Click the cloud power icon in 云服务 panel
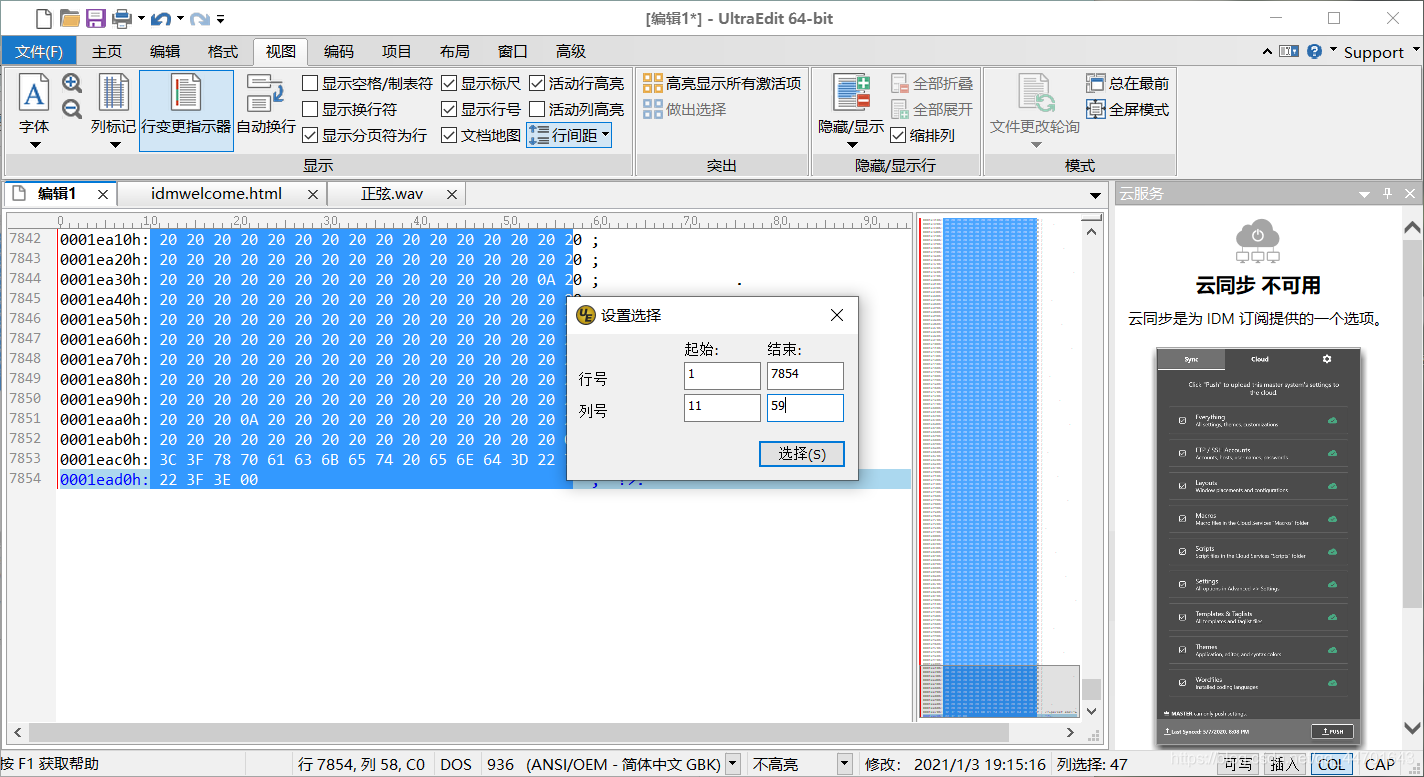The width and height of the screenshot is (1424, 777). 1258,241
